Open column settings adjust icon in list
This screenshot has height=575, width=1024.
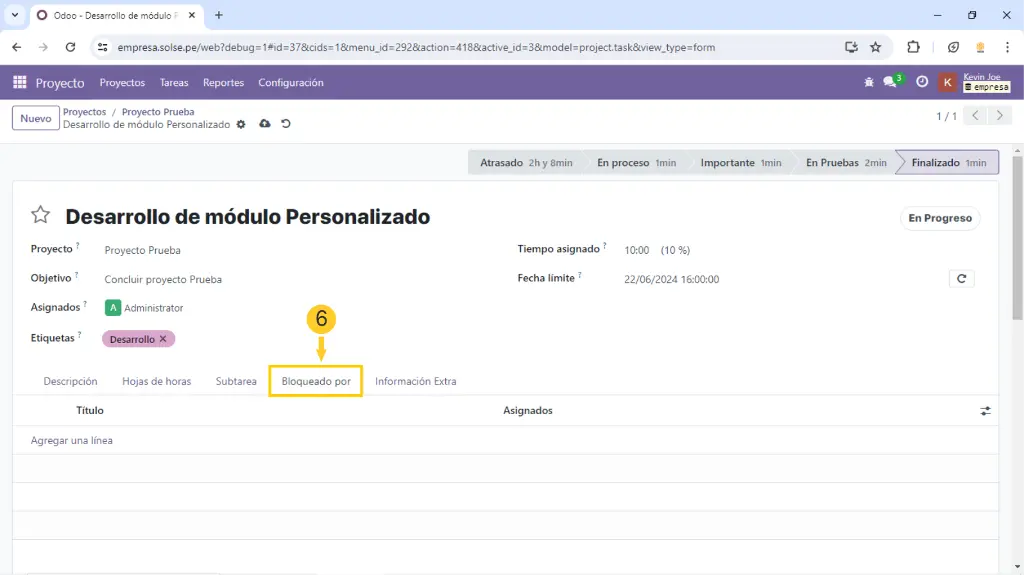pos(985,411)
